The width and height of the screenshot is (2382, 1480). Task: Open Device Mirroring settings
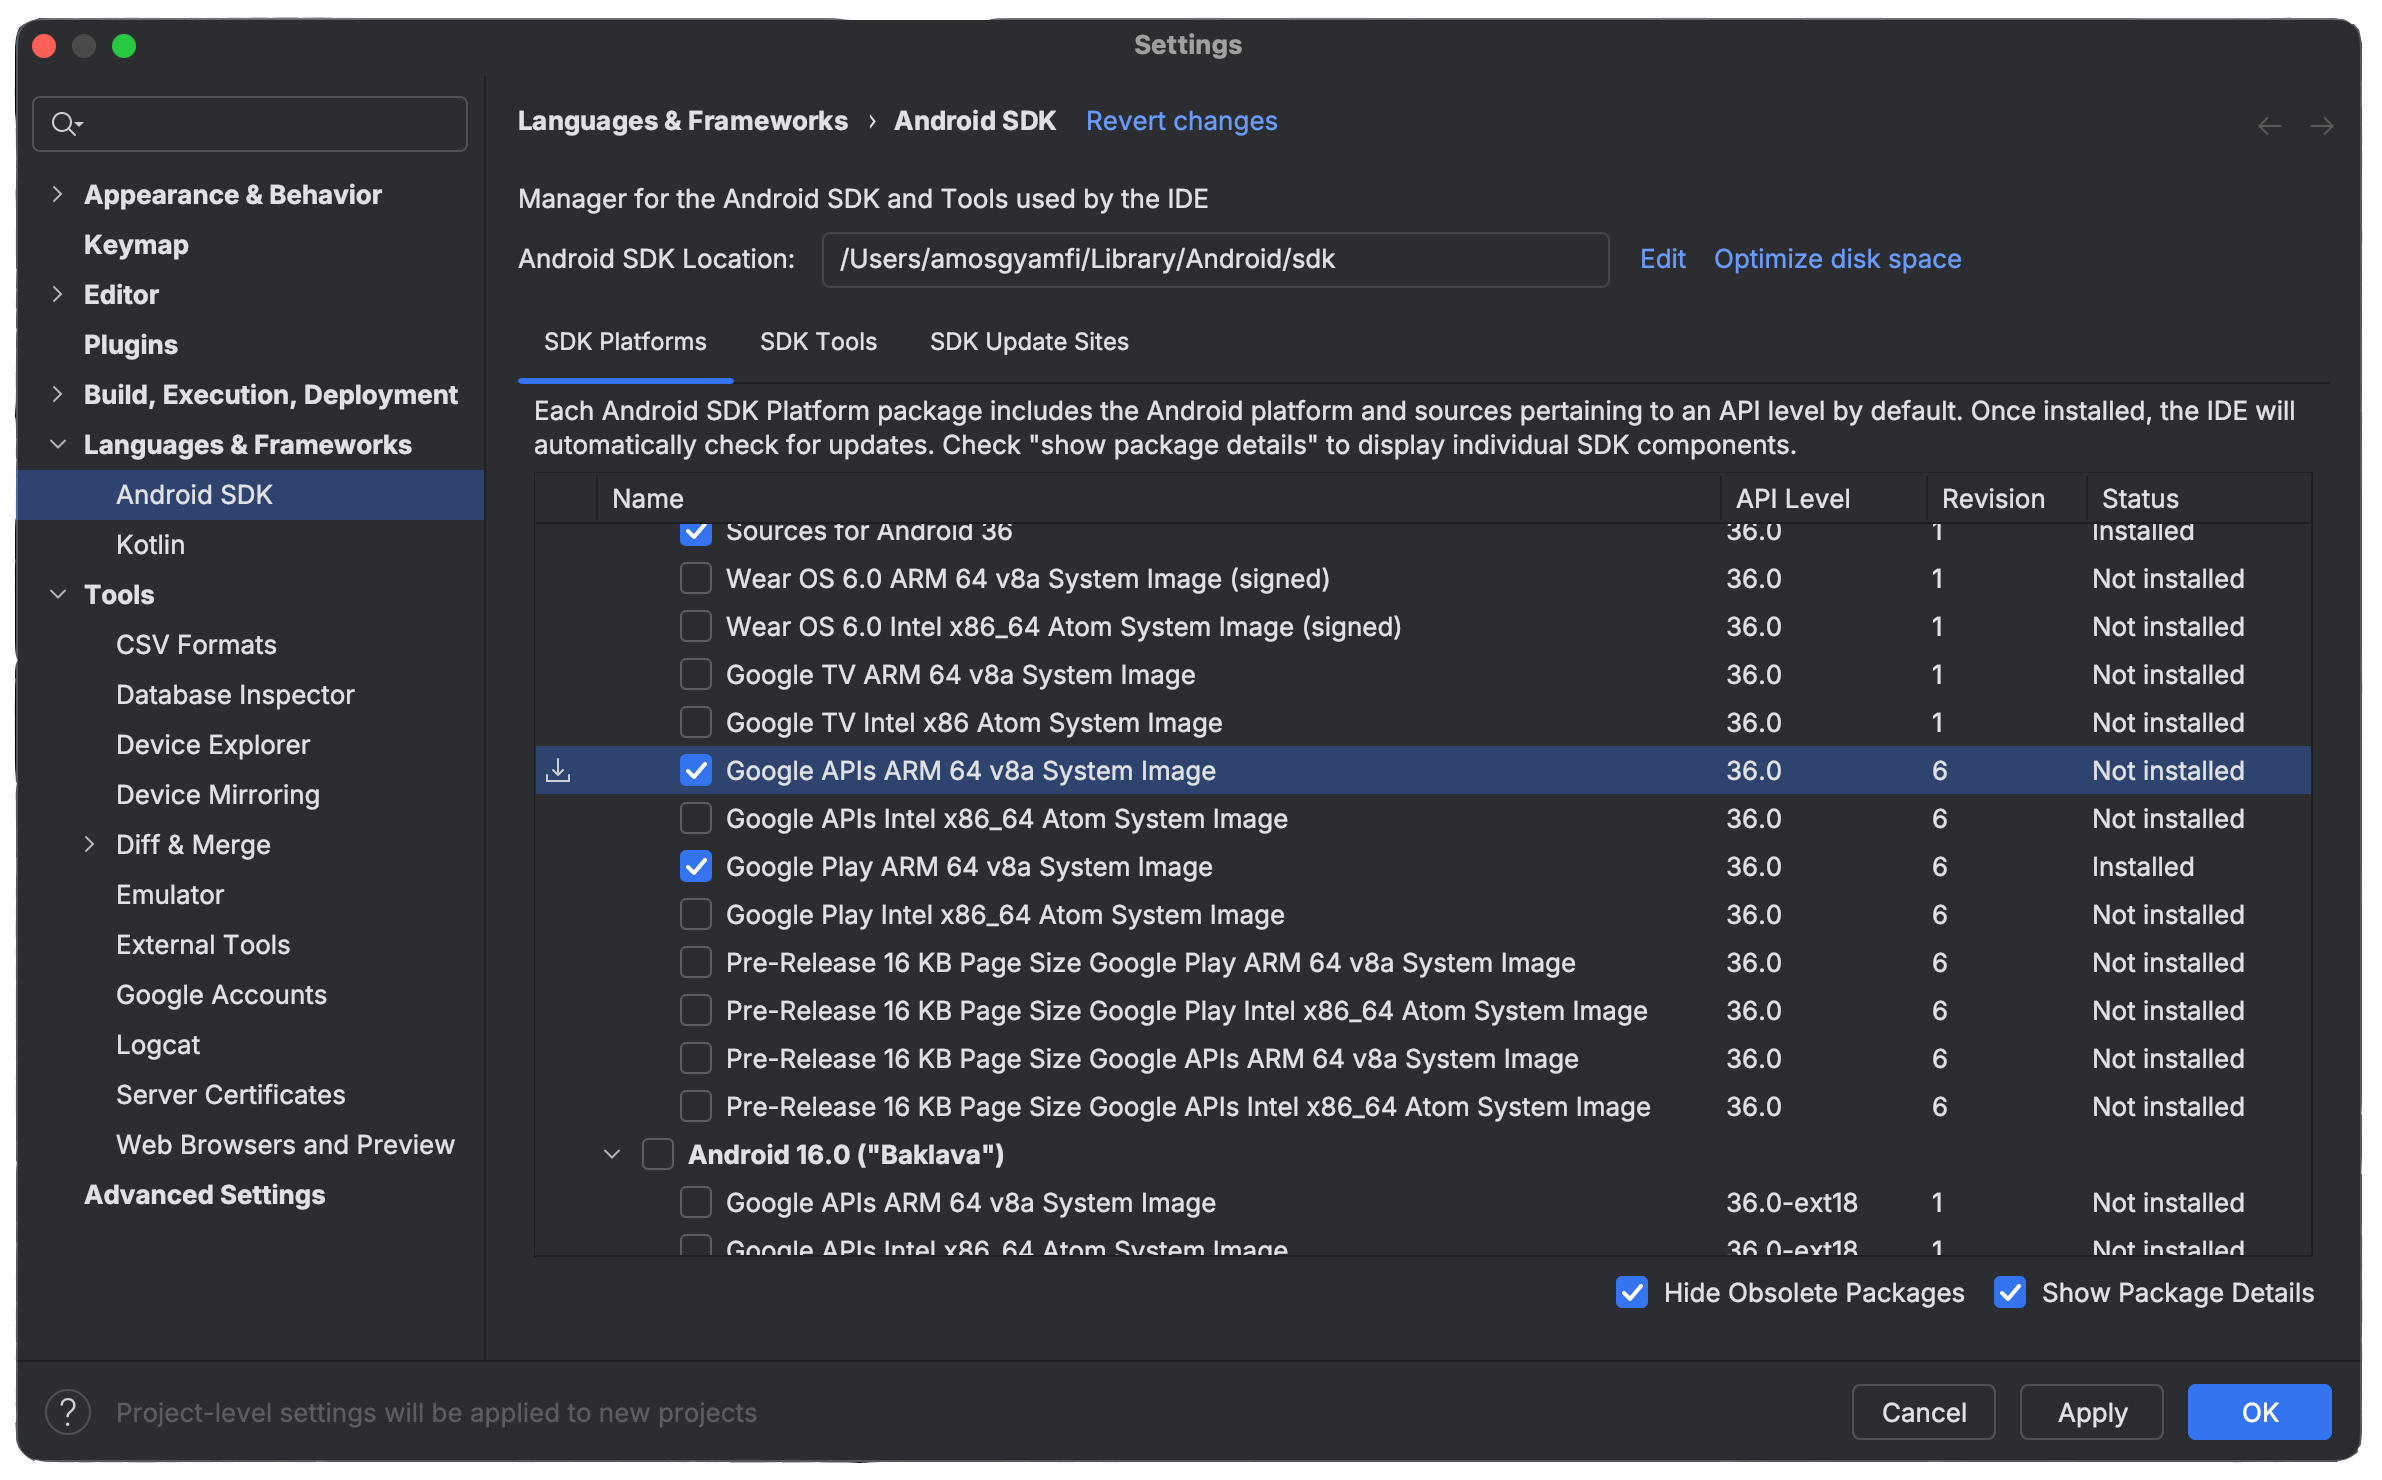(x=218, y=795)
